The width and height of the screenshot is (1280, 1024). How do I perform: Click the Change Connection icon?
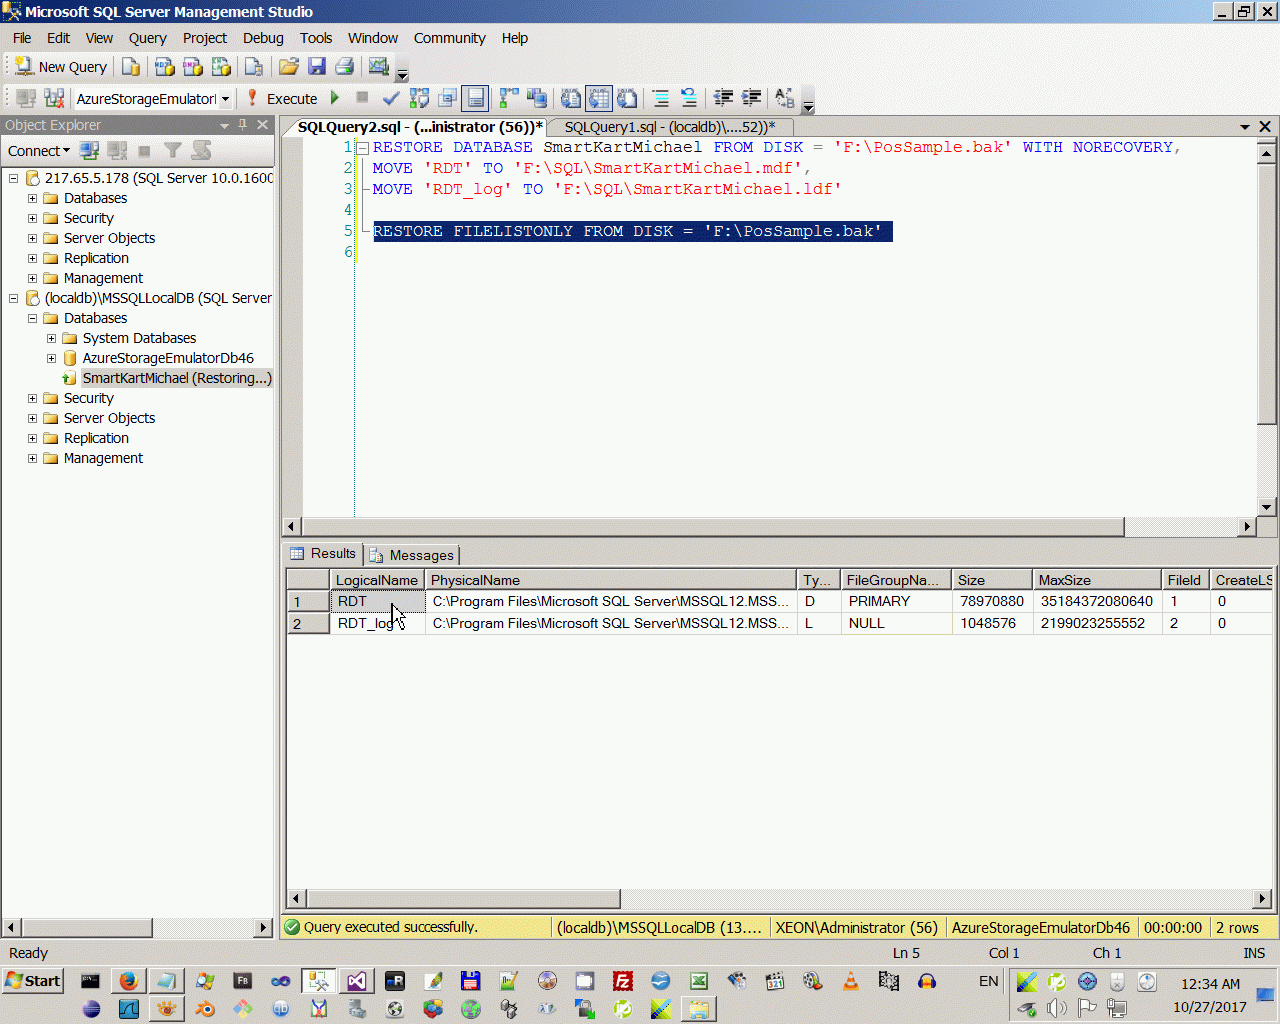click(54, 98)
